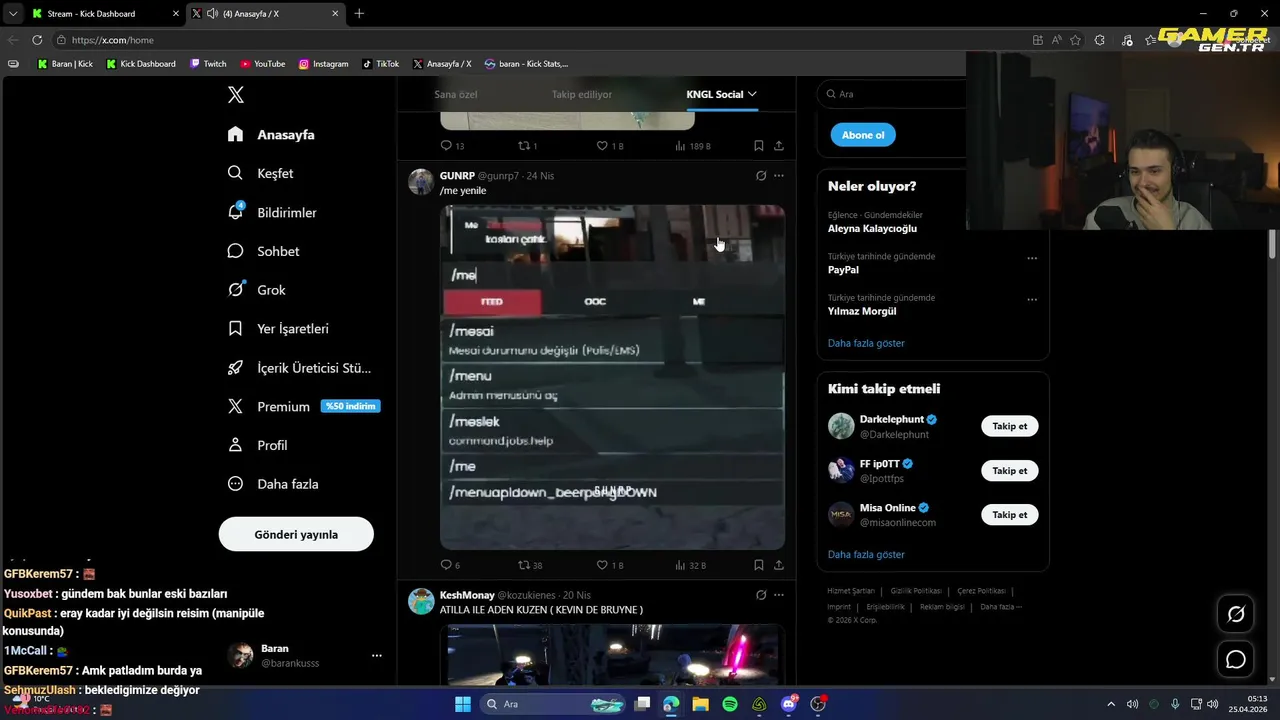Click Gönderi yayınla button
The image size is (1280, 720).
point(296,534)
